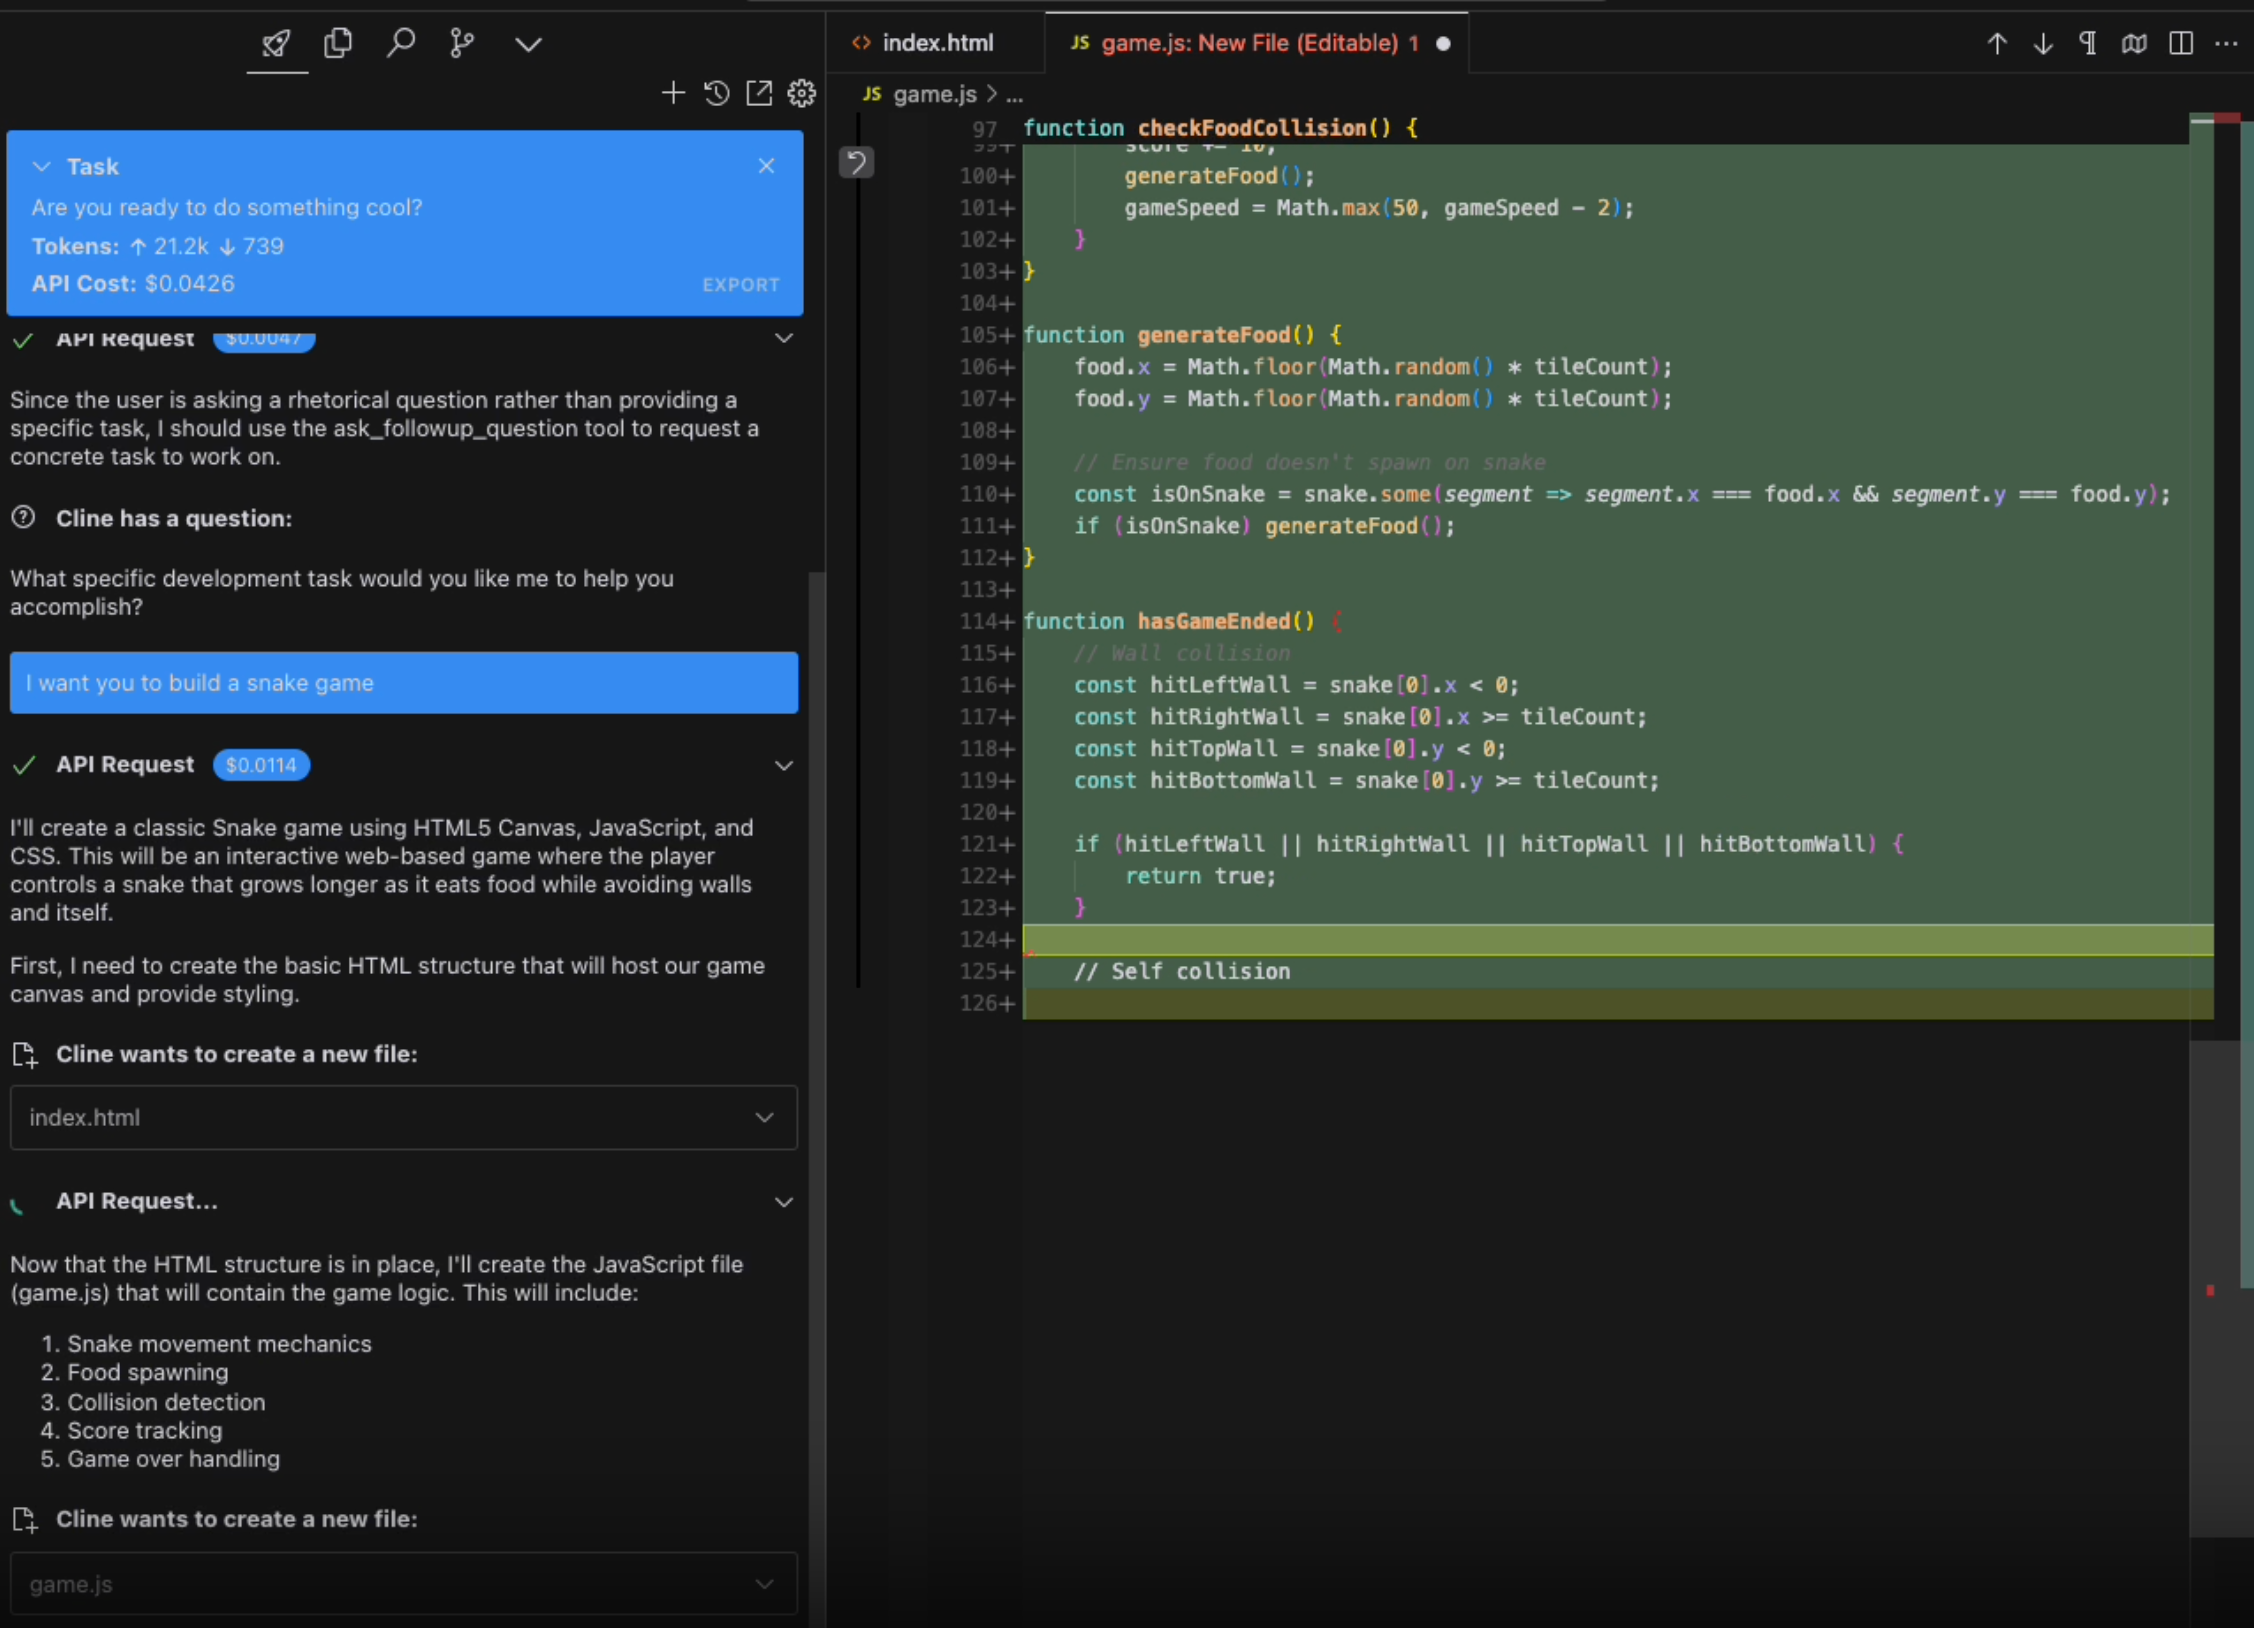
Task: Open Cline task history
Action: [x=716, y=93]
